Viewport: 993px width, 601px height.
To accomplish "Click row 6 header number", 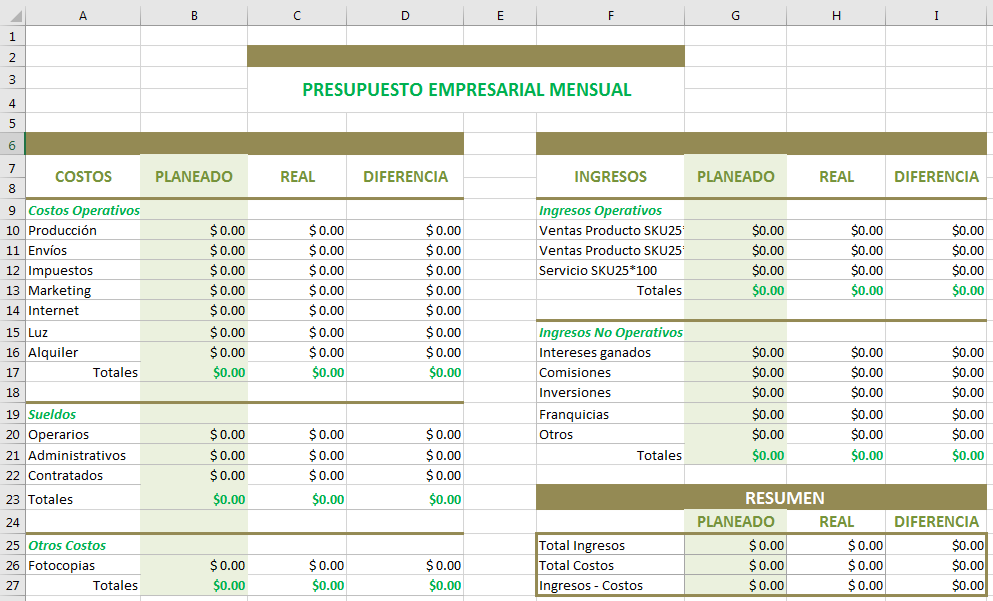I will coord(12,145).
